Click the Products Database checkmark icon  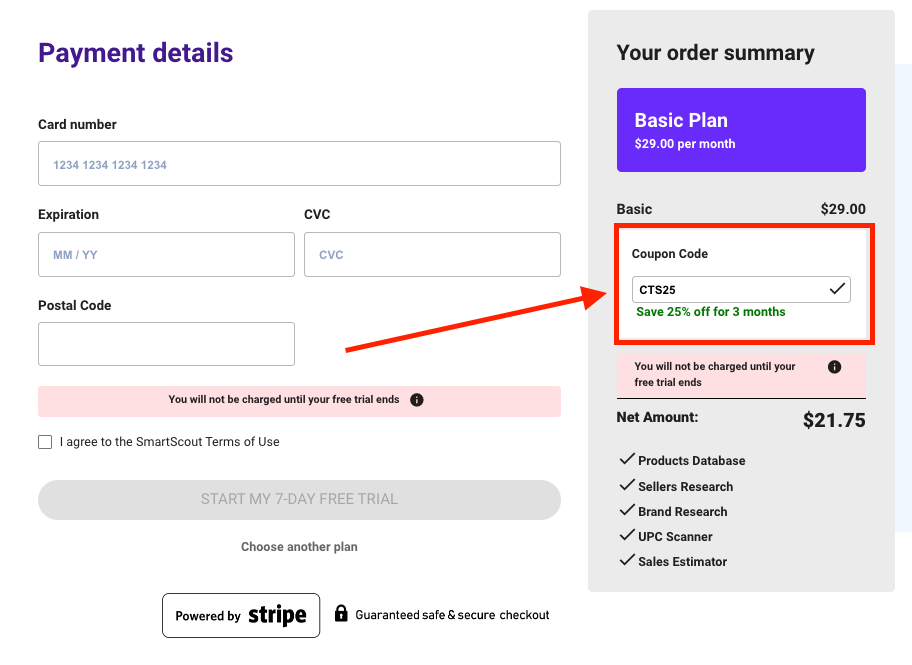pyautogui.click(x=627, y=459)
